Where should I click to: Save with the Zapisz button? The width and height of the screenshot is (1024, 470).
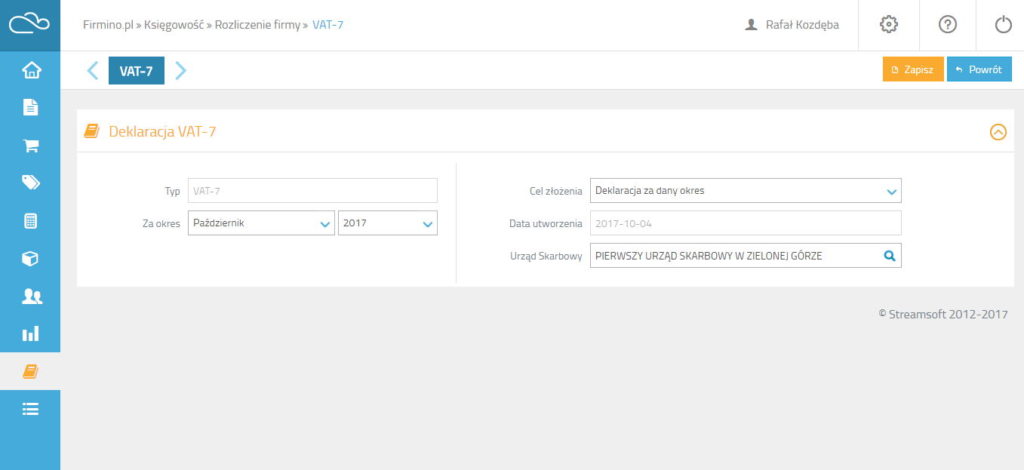(x=913, y=70)
